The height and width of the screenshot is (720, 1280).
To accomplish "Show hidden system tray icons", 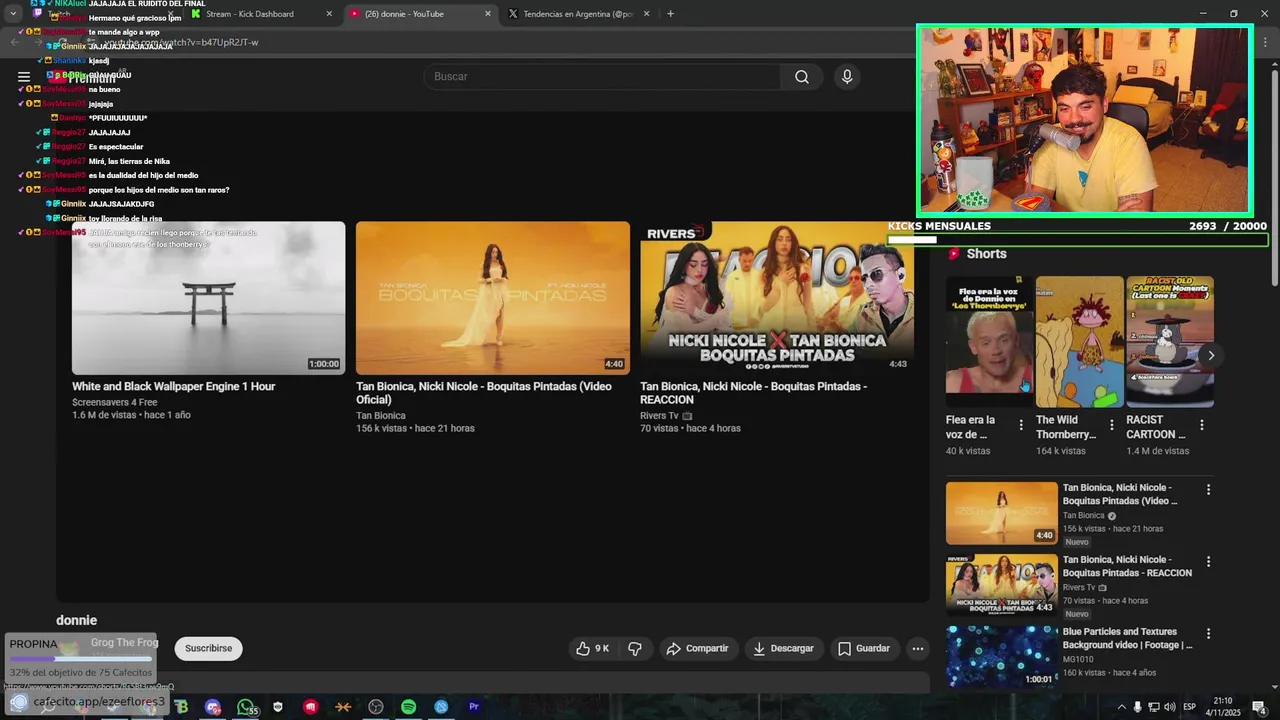I will tap(1121, 707).
